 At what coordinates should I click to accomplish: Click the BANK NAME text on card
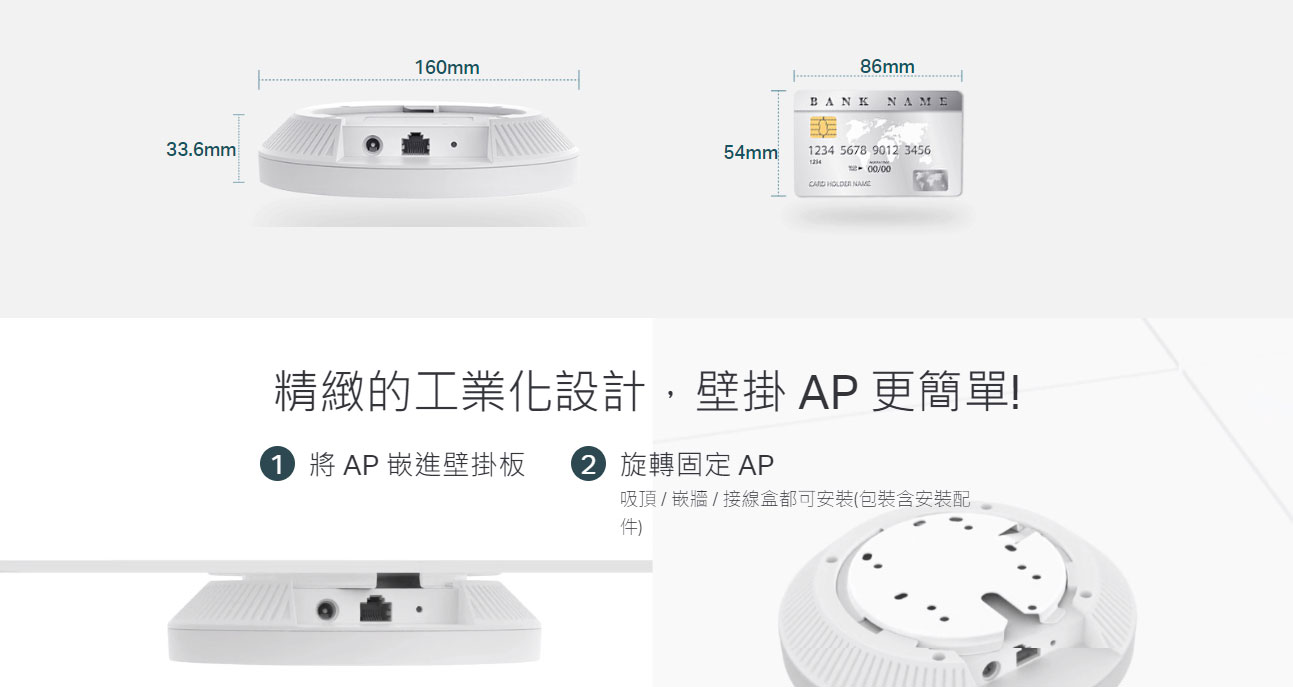pos(879,102)
